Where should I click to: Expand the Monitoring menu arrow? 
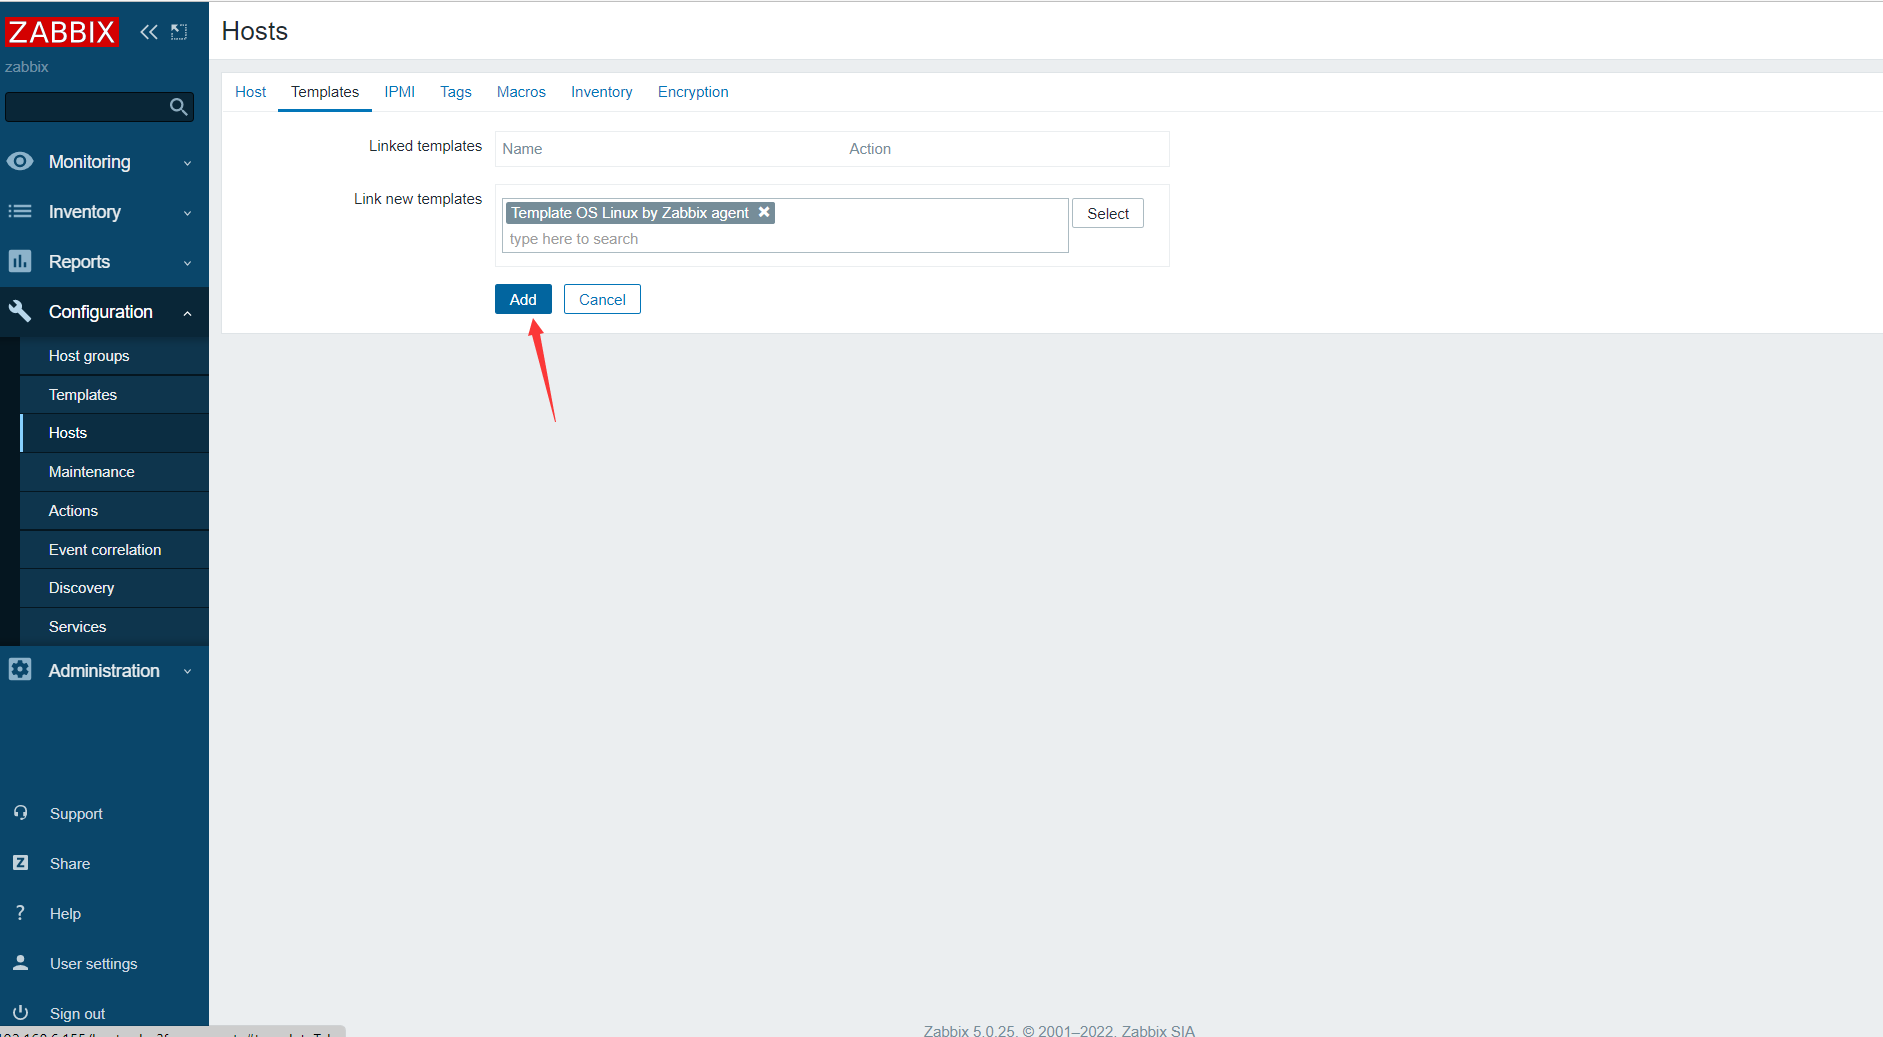tap(187, 163)
